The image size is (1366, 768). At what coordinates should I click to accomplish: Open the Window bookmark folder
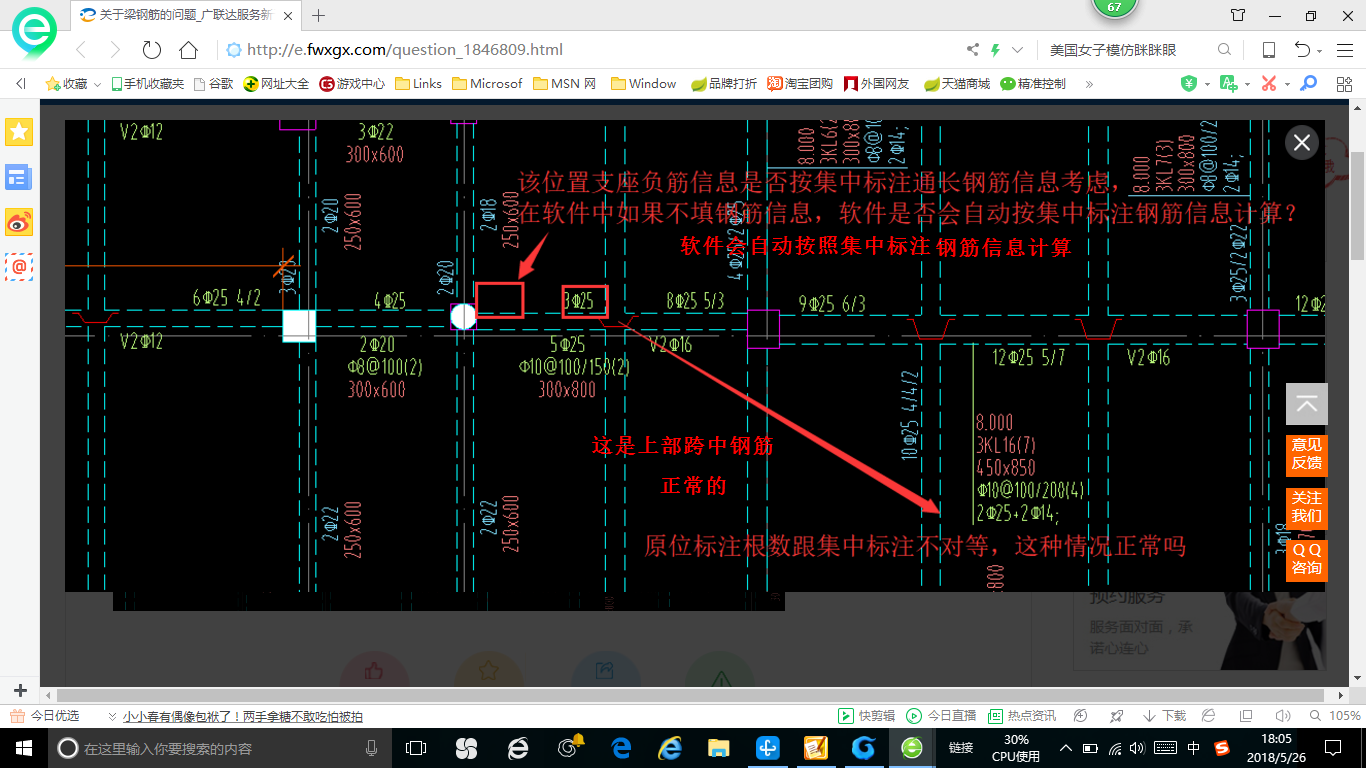click(x=644, y=84)
